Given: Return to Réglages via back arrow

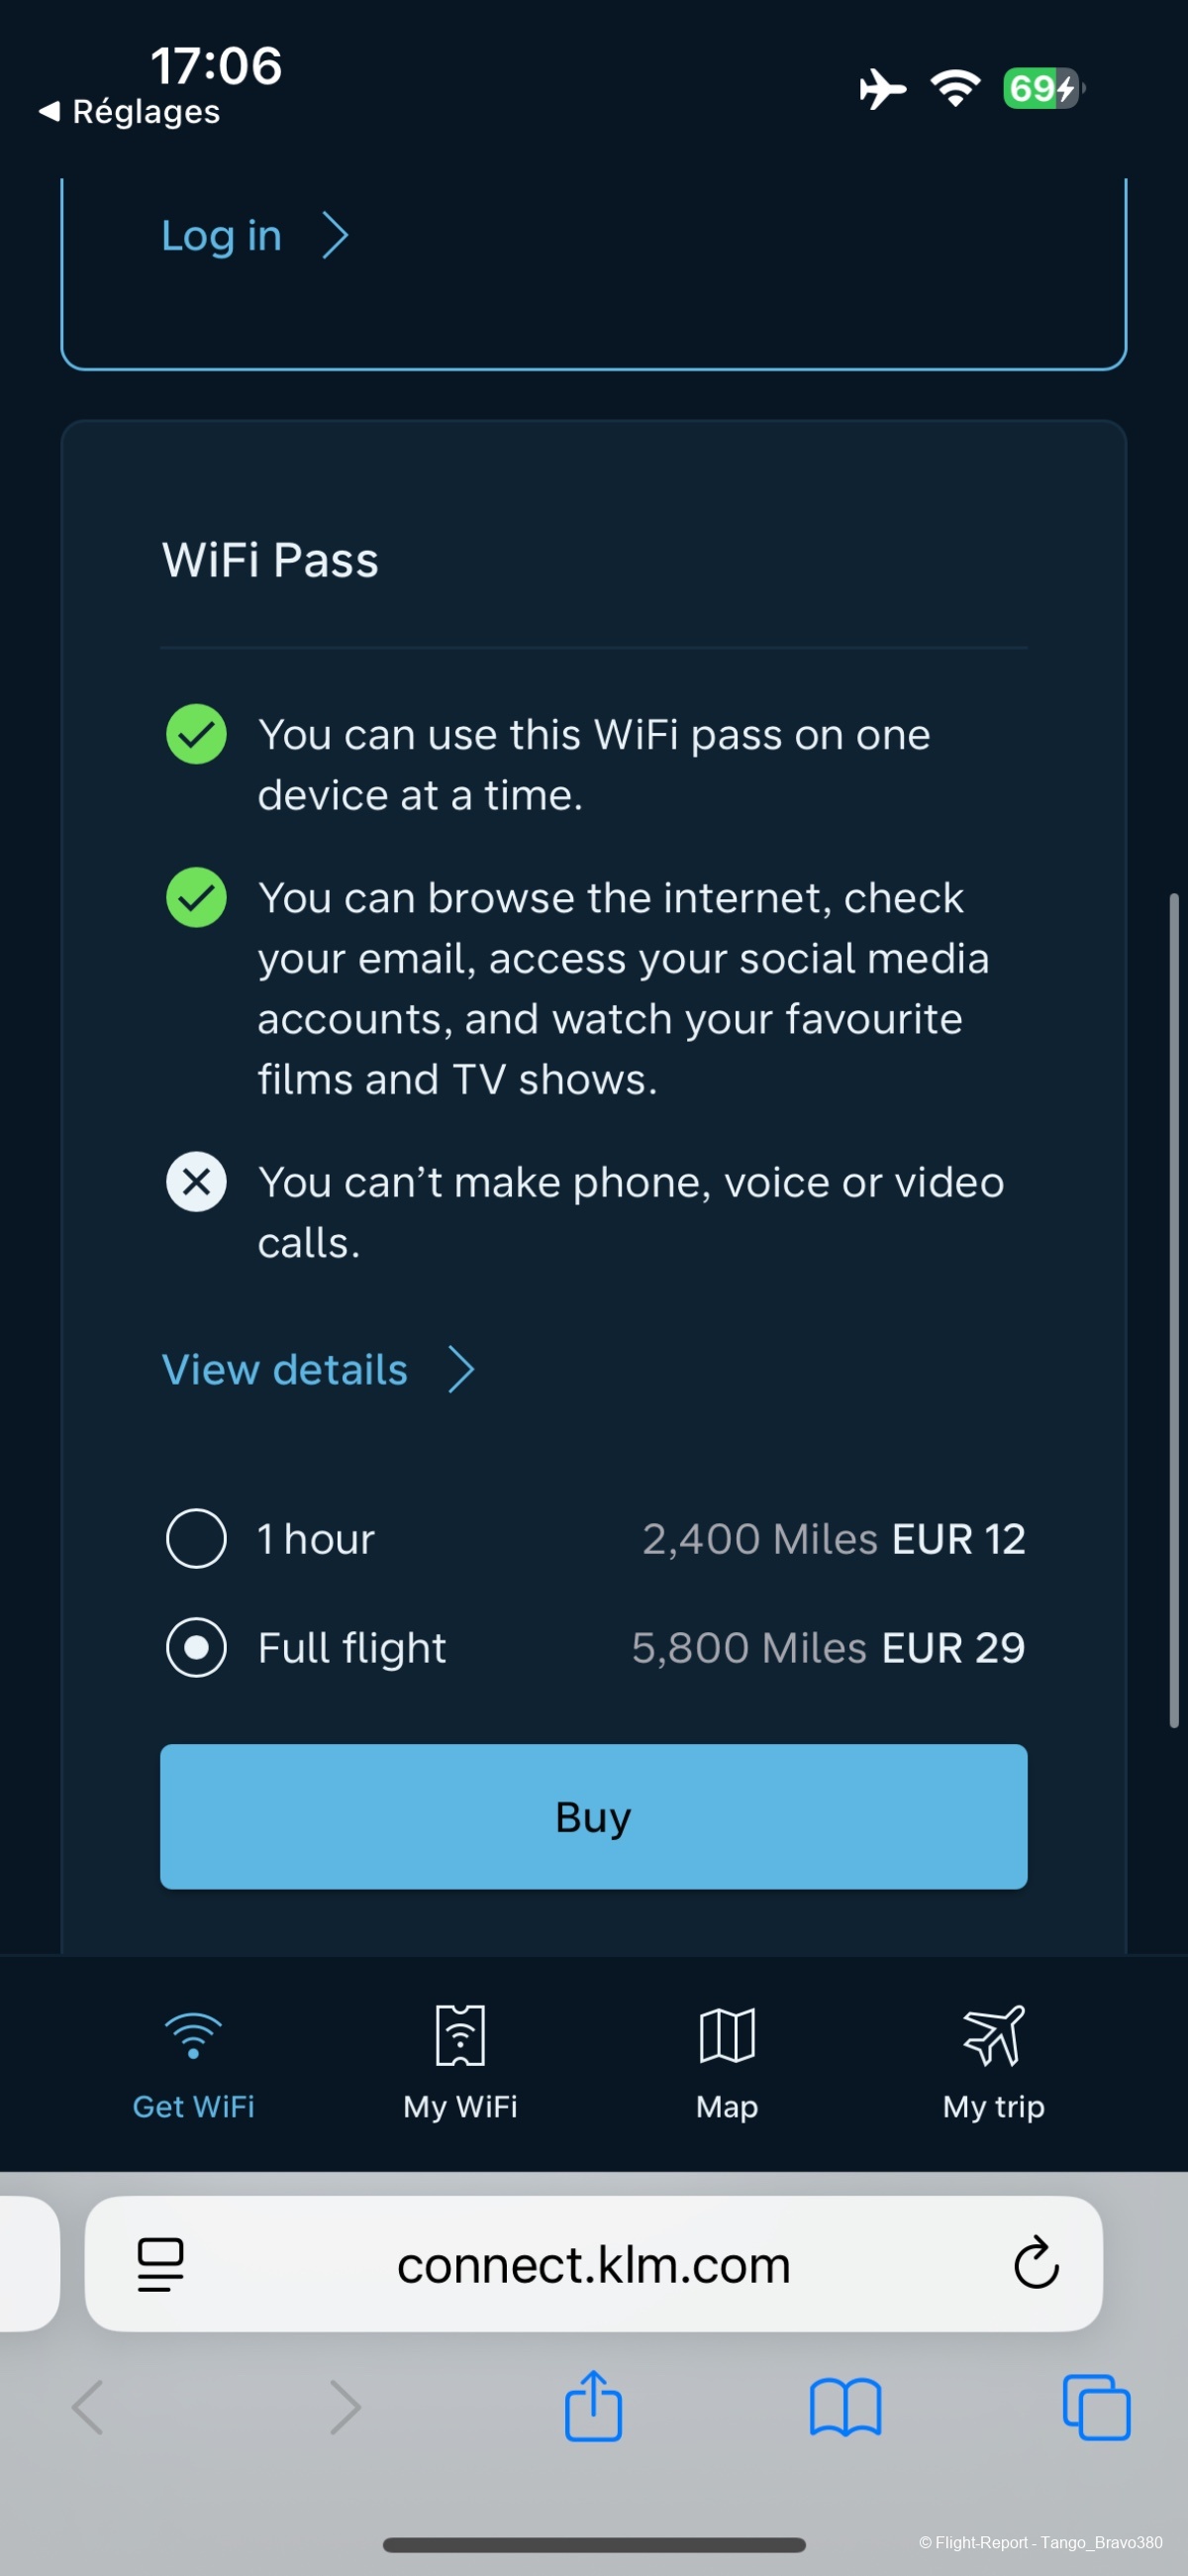Looking at the screenshot, I should coord(49,111).
